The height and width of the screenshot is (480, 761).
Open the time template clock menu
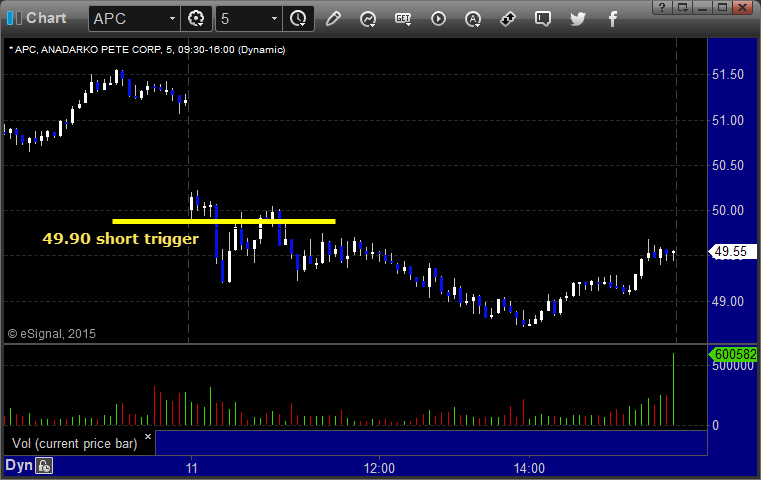coord(298,19)
